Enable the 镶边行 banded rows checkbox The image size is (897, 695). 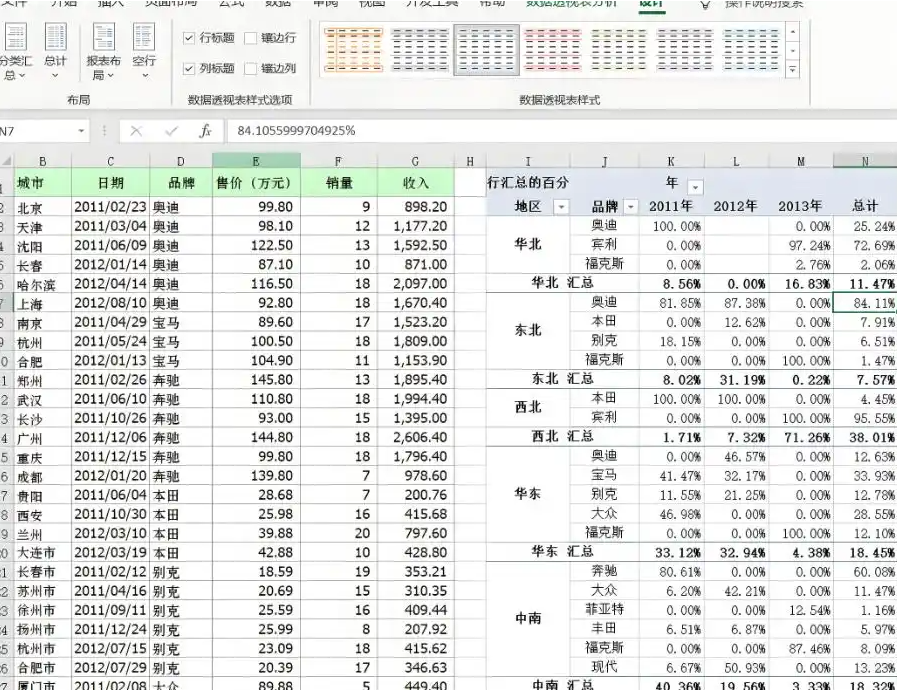tap(251, 38)
